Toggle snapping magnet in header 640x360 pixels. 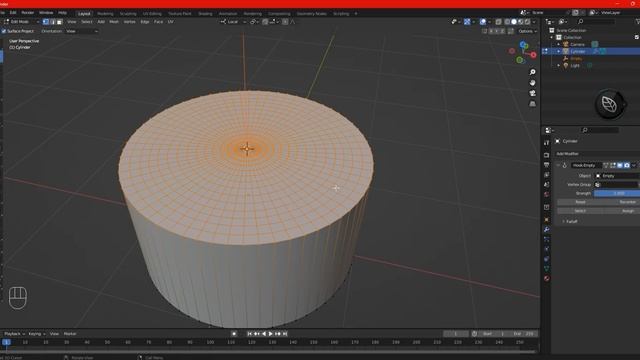click(265, 22)
